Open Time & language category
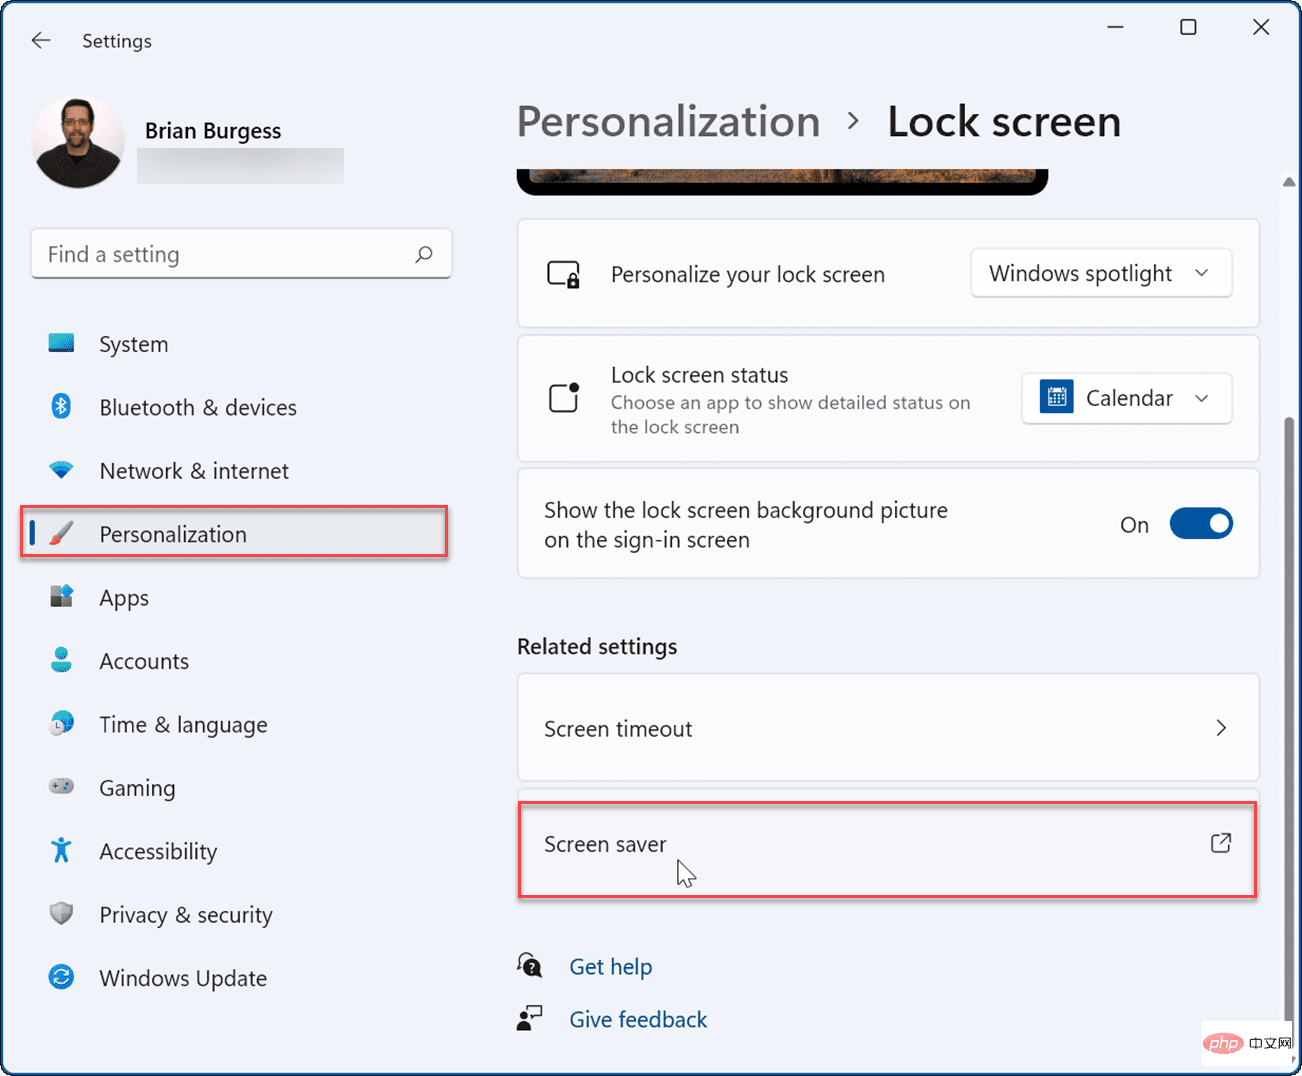The image size is (1302, 1076). pos(236,724)
